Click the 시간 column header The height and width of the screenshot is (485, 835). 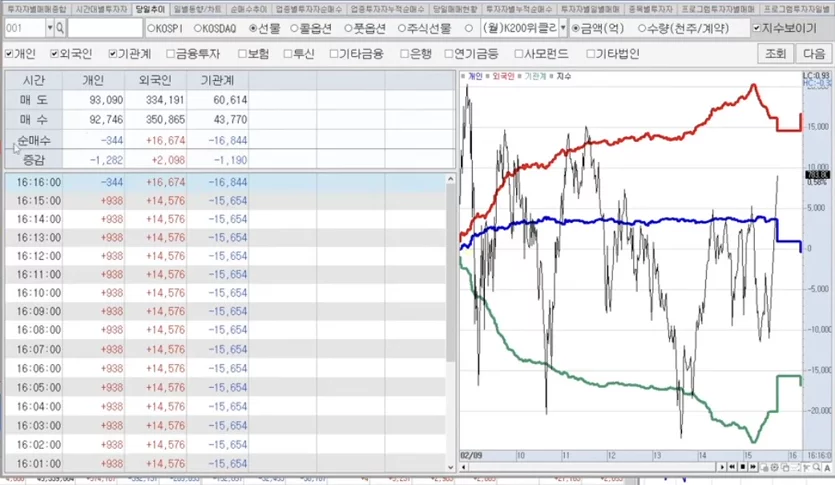click(34, 80)
